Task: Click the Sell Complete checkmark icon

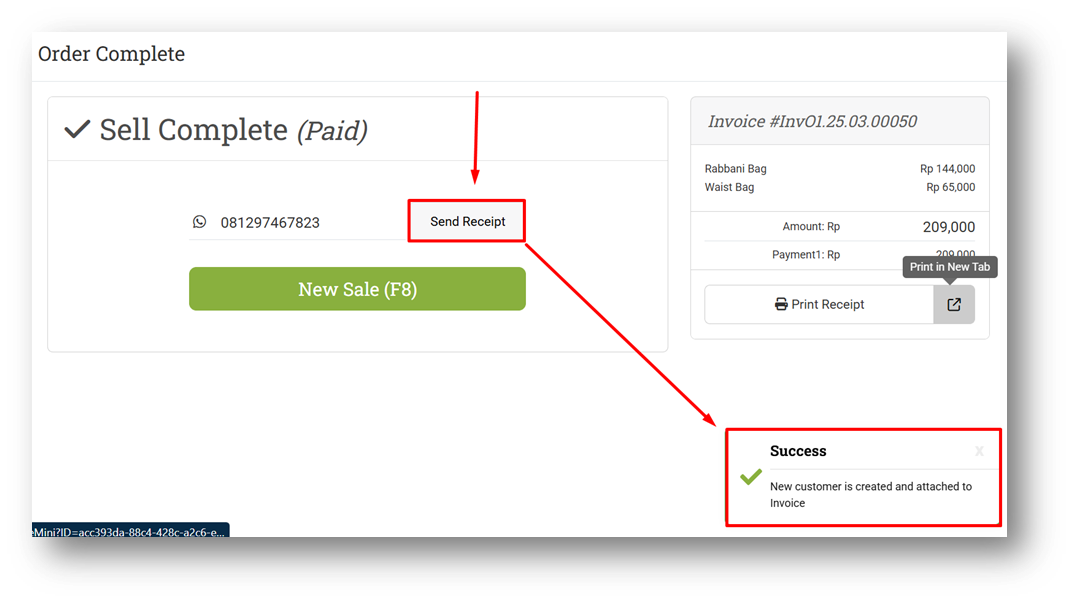Action: (x=77, y=128)
